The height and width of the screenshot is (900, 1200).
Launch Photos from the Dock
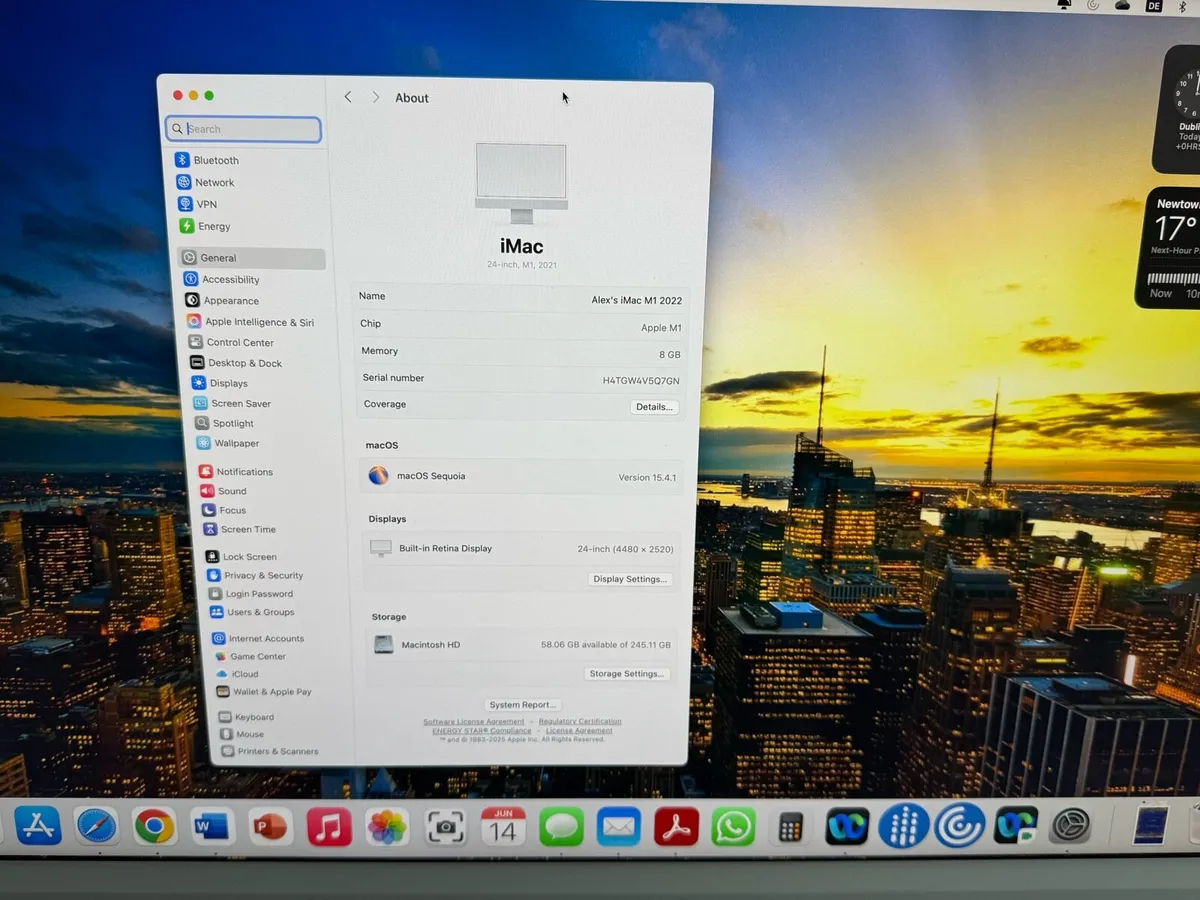(387, 827)
